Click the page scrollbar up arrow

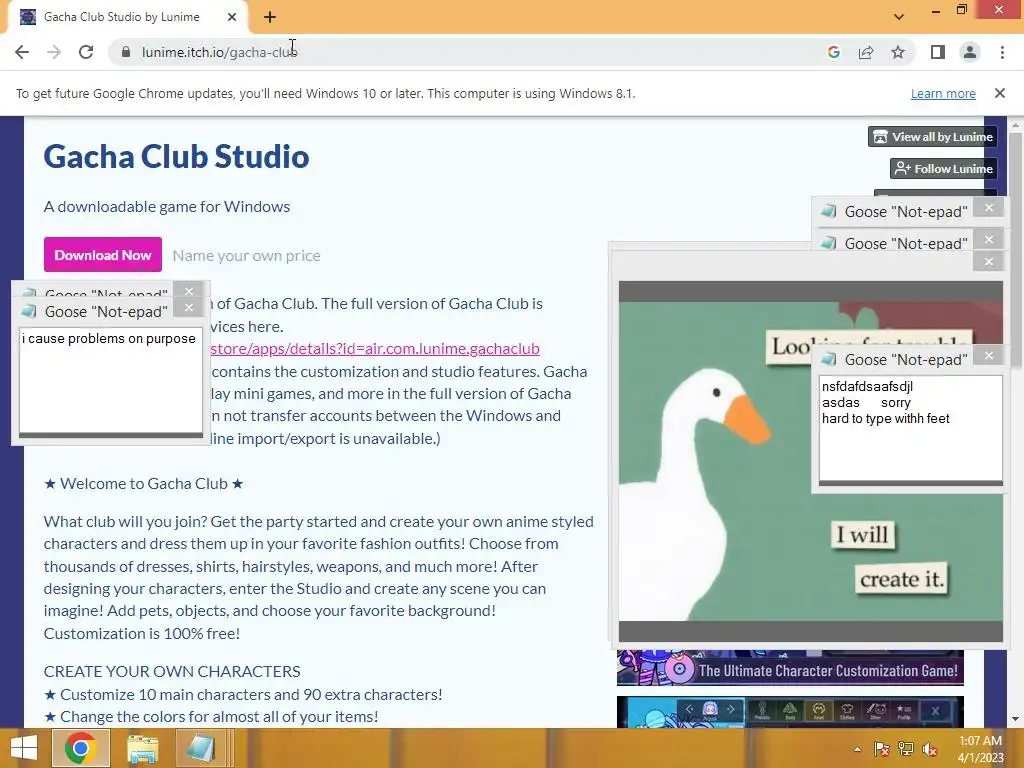[x=1015, y=124]
